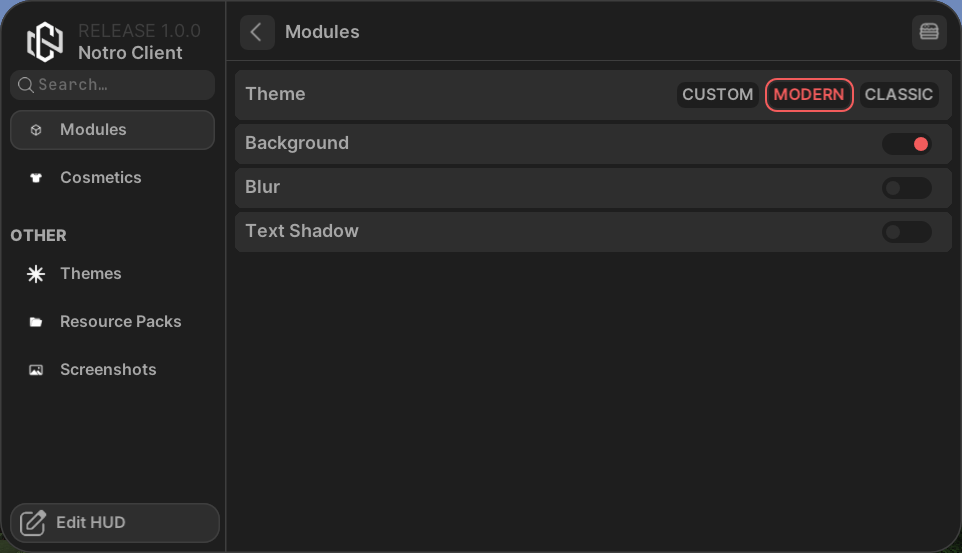Screen dimensions: 962x553
Task: Disable the Background toggle
Action: pos(906,144)
